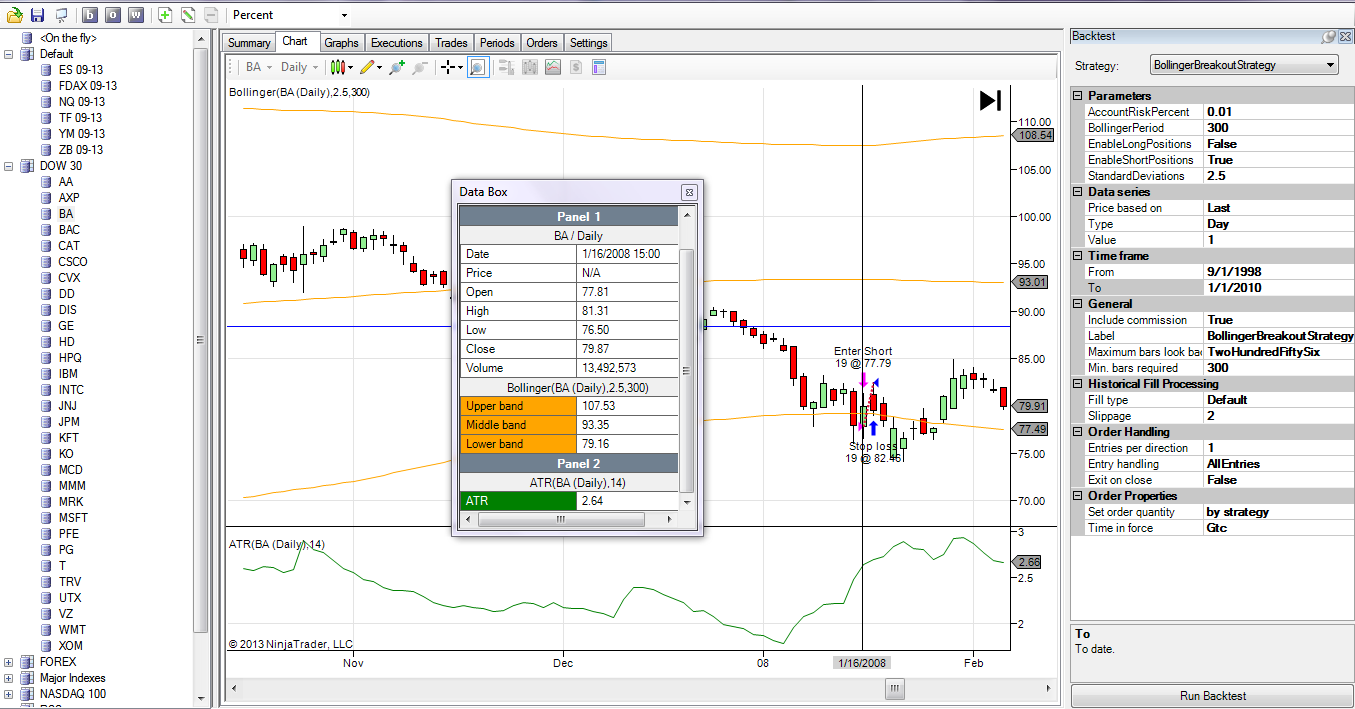Click the Slippage value 2

click(1278, 416)
